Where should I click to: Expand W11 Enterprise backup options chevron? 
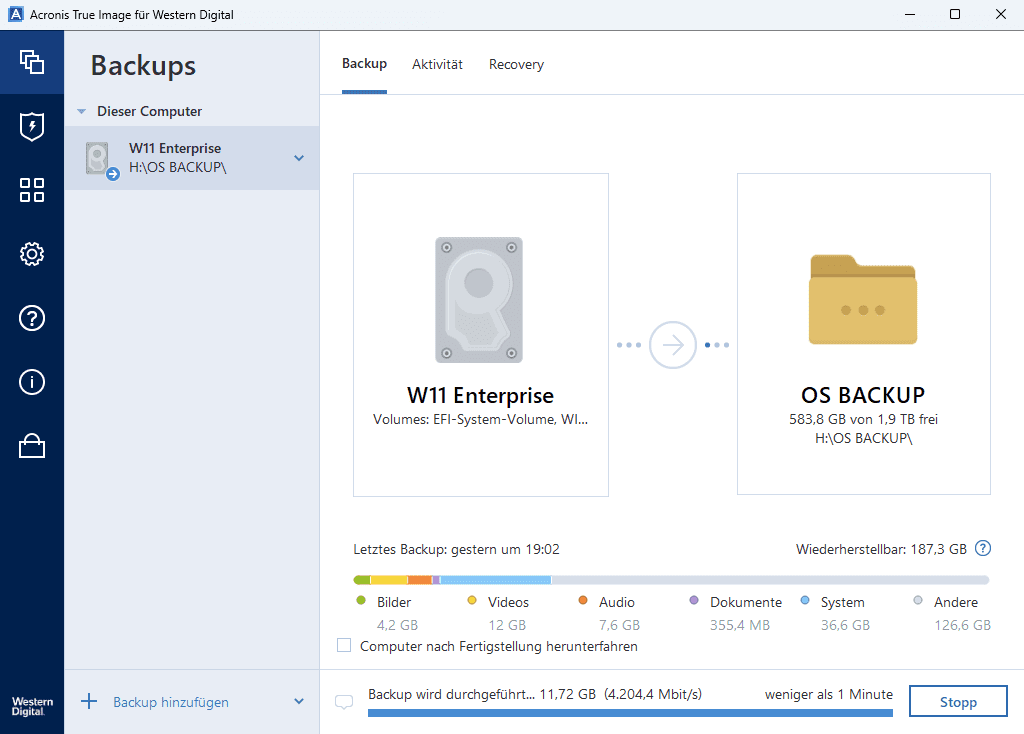[298, 158]
